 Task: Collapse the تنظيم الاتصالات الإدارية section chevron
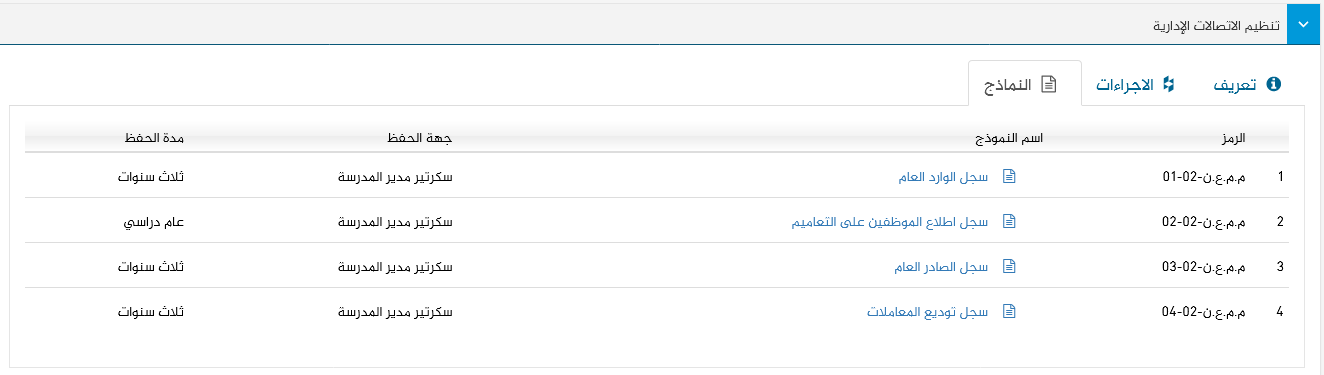pyautogui.click(x=1305, y=25)
